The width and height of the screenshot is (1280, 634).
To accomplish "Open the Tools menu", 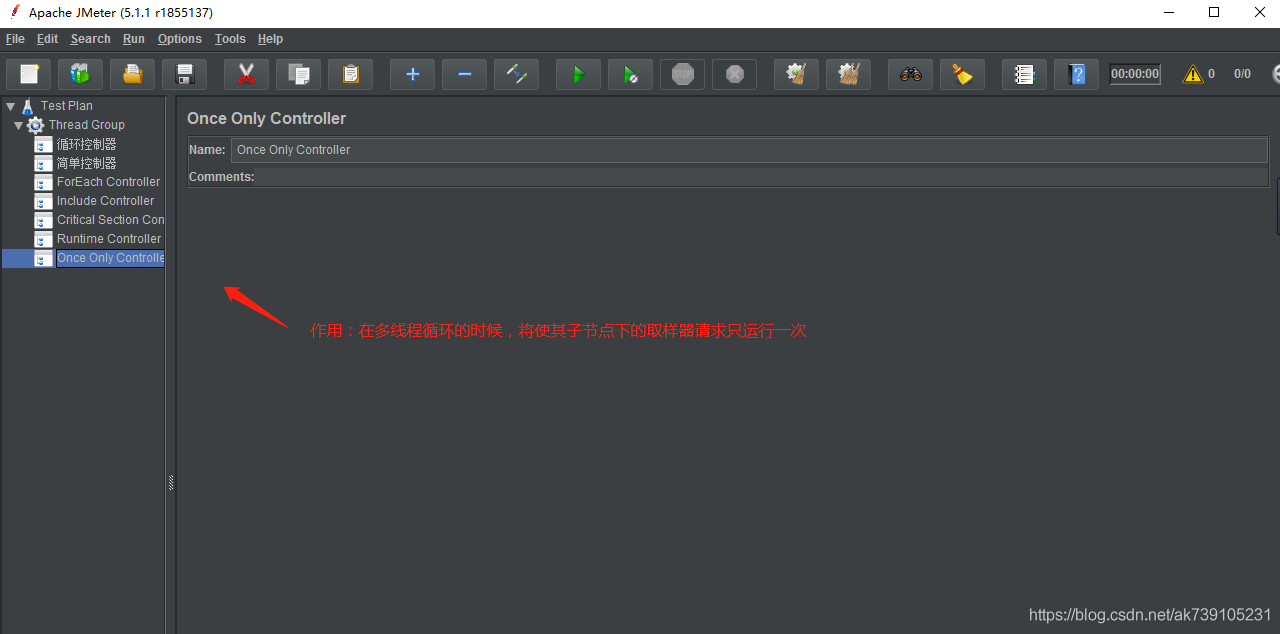I will pyautogui.click(x=230, y=39).
